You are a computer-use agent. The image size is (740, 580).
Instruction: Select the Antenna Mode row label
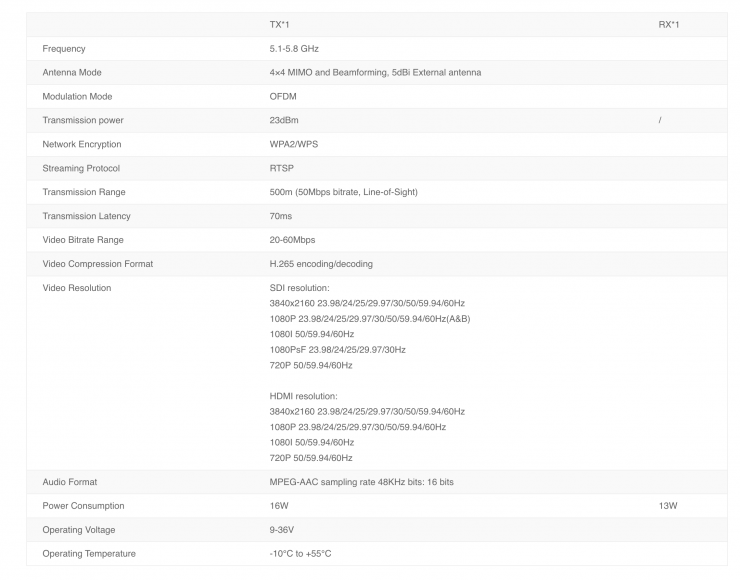(72, 72)
